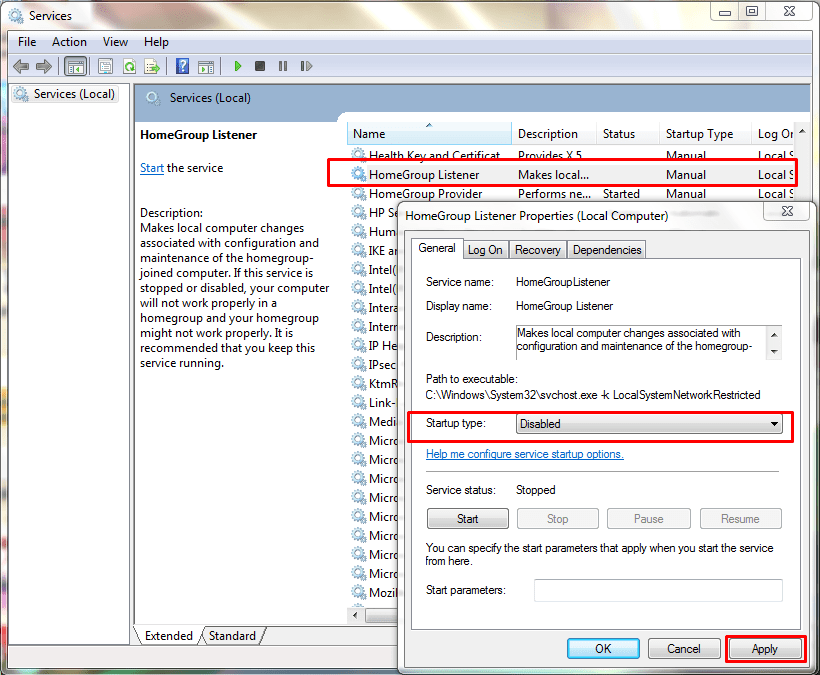Click the greyed-out Stop button in the dialog

pyautogui.click(x=557, y=519)
